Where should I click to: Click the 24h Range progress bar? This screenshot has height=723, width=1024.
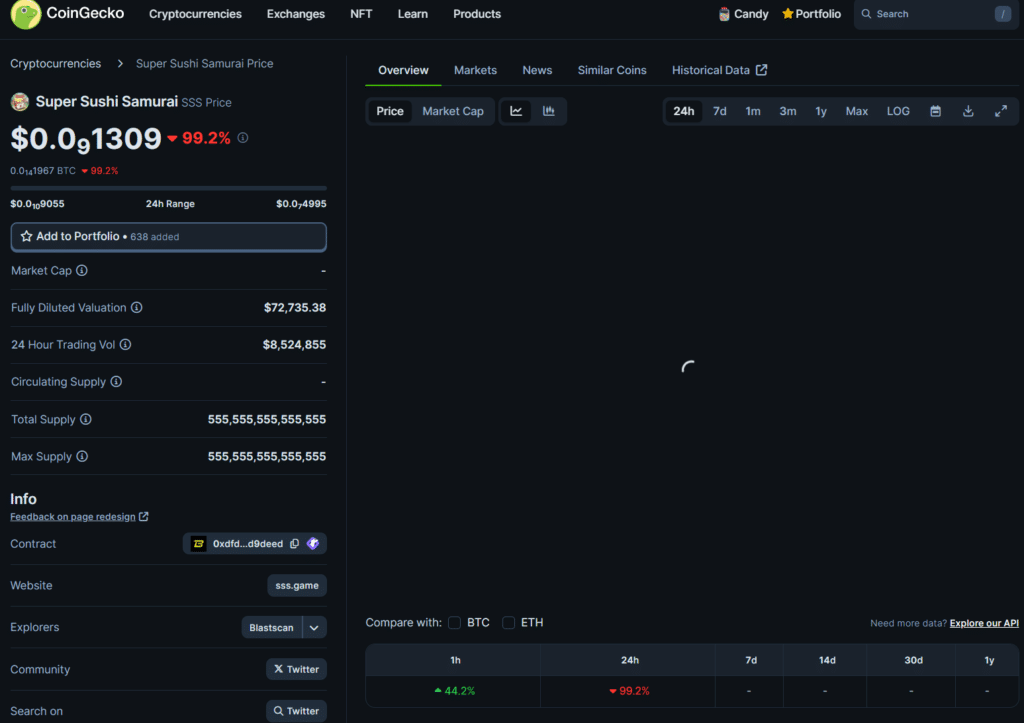click(168, 188)
